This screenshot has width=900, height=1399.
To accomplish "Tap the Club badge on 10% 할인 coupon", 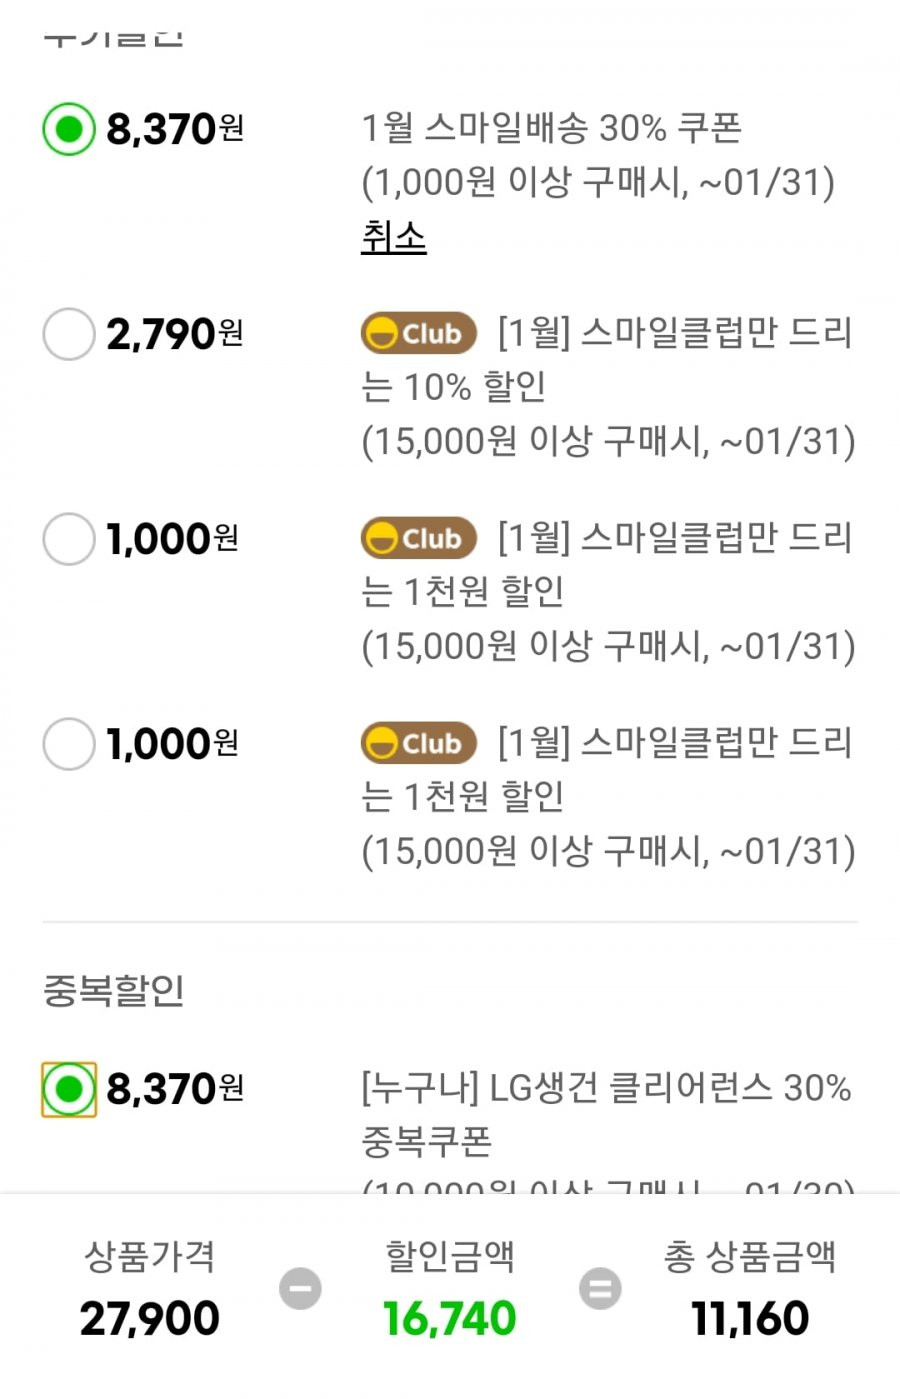I will (x=419, y=334).
